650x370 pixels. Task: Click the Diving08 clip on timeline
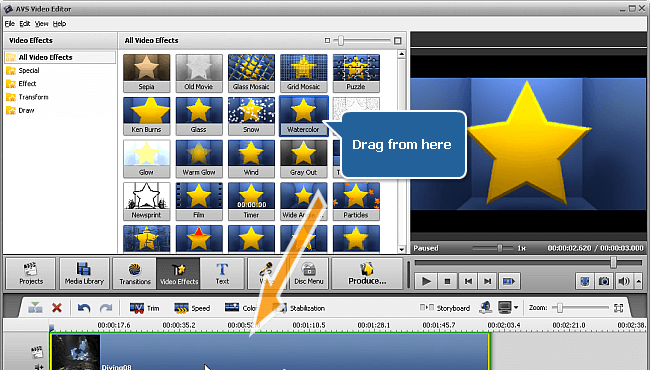(x=270, y=351)
